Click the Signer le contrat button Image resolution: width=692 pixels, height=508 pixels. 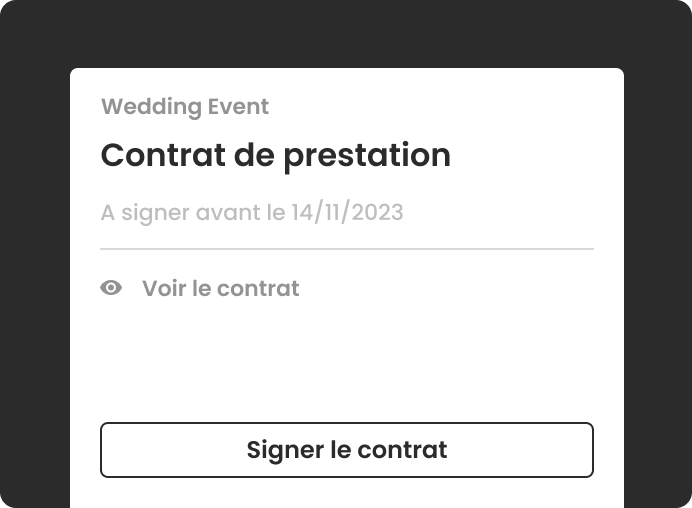[347, 450]
